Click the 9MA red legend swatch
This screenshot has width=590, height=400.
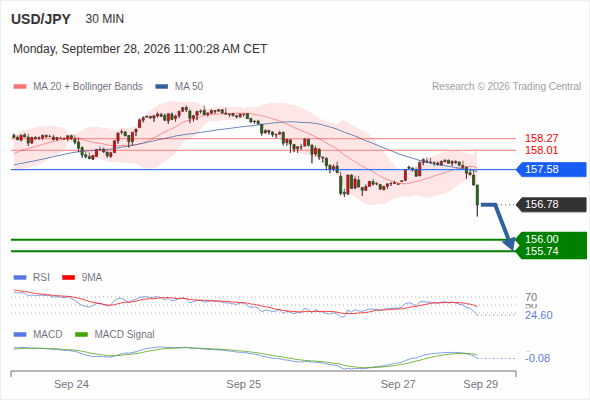68,278
